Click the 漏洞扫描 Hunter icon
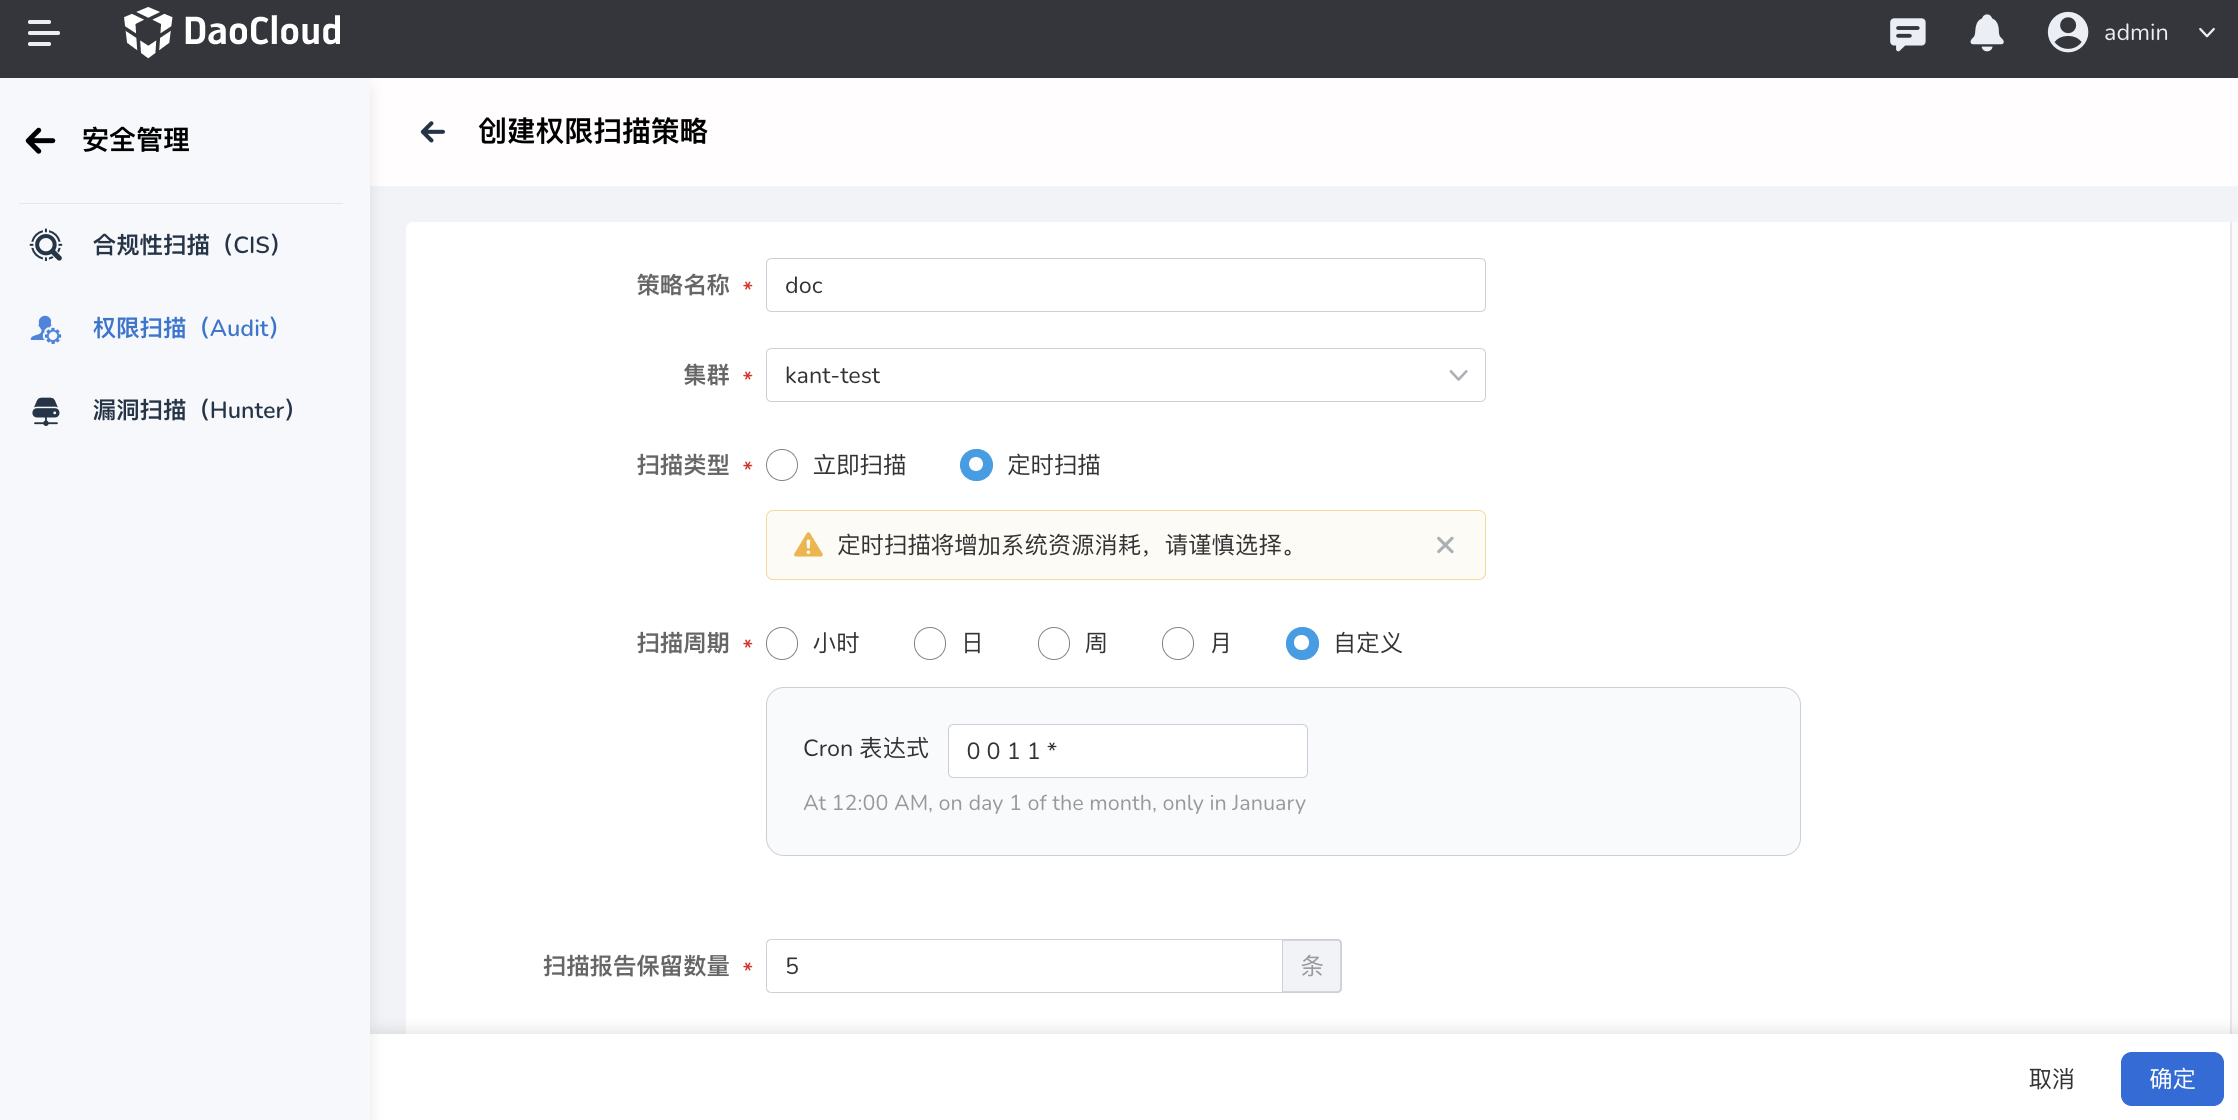The height and width of the screenshot is (1120, 2238). (46, 410)
